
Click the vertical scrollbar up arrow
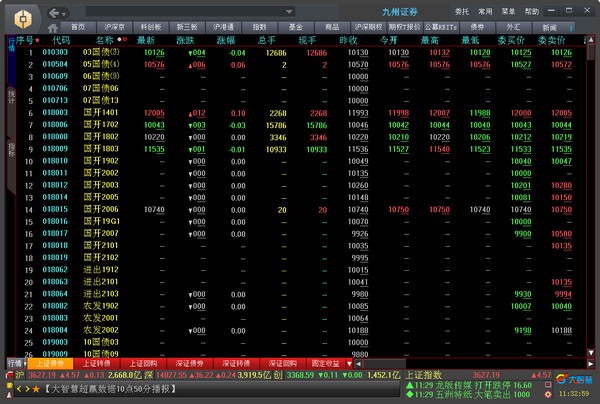click(x=591, y=39)
